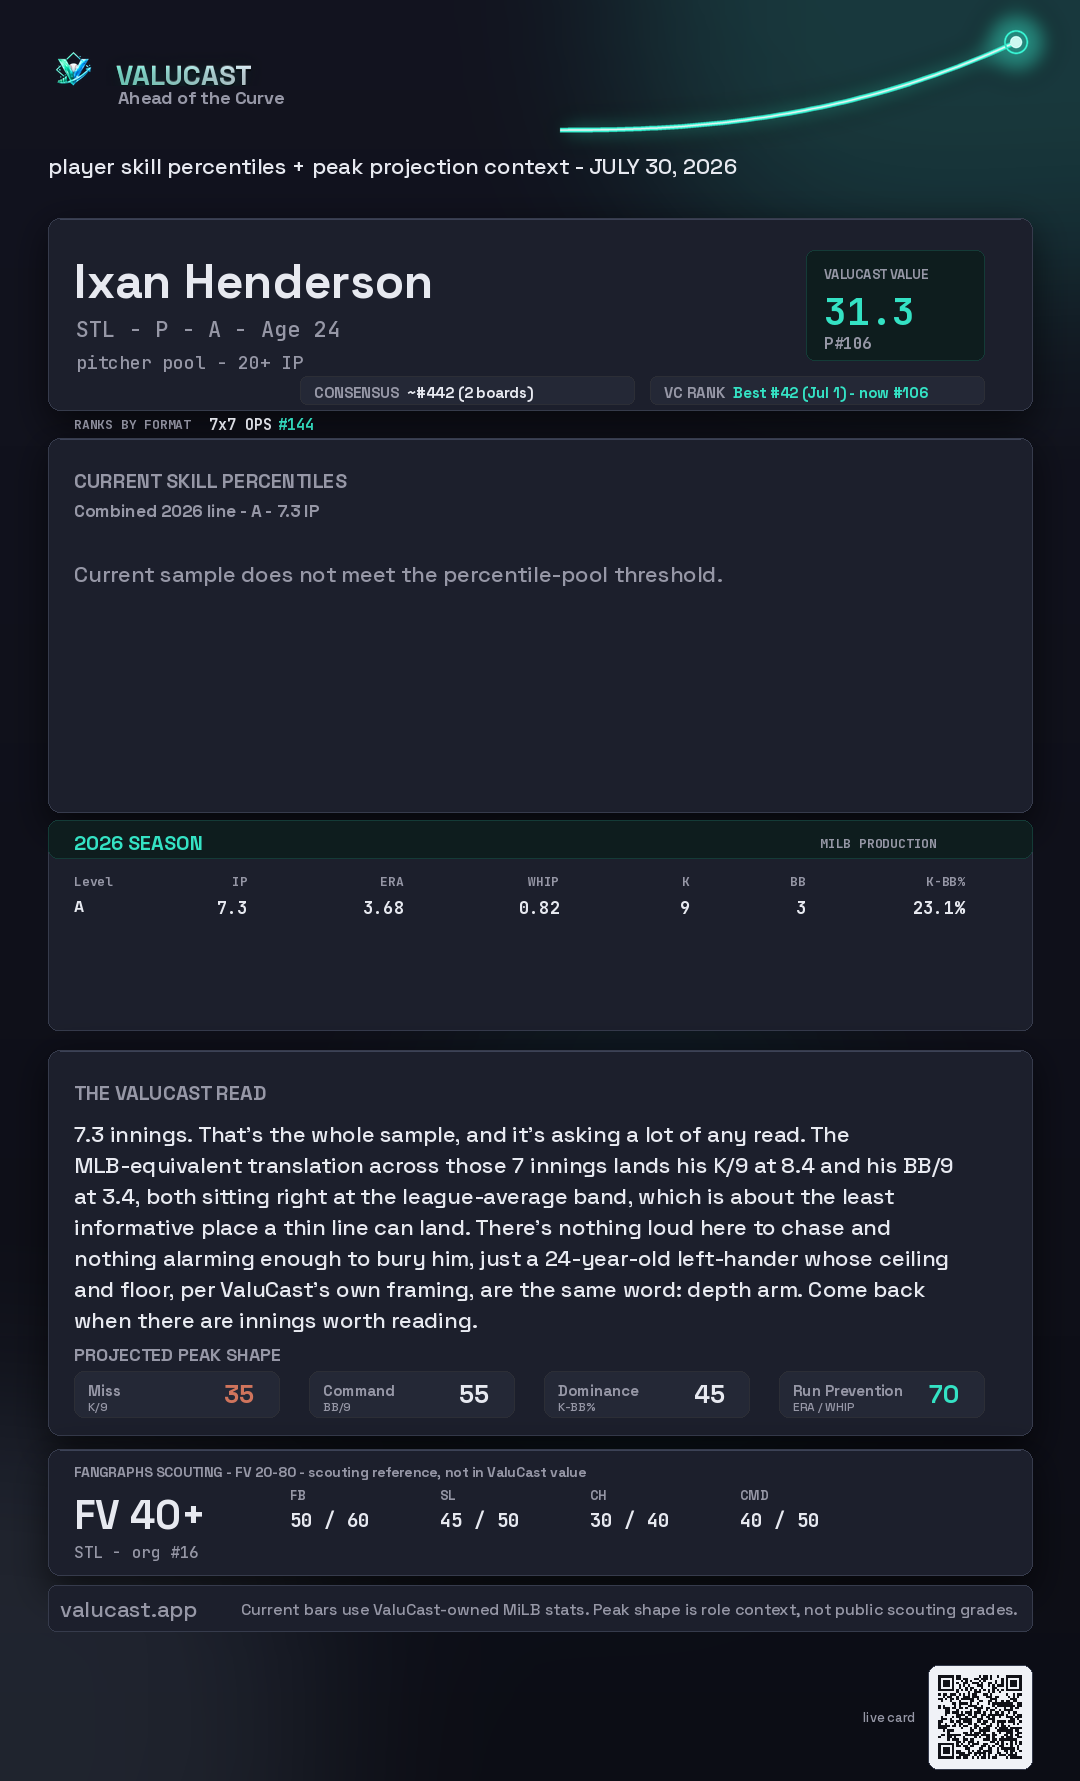Click the FV 40+ scouting grade

pyautogui.click(x=139, y=1515)
